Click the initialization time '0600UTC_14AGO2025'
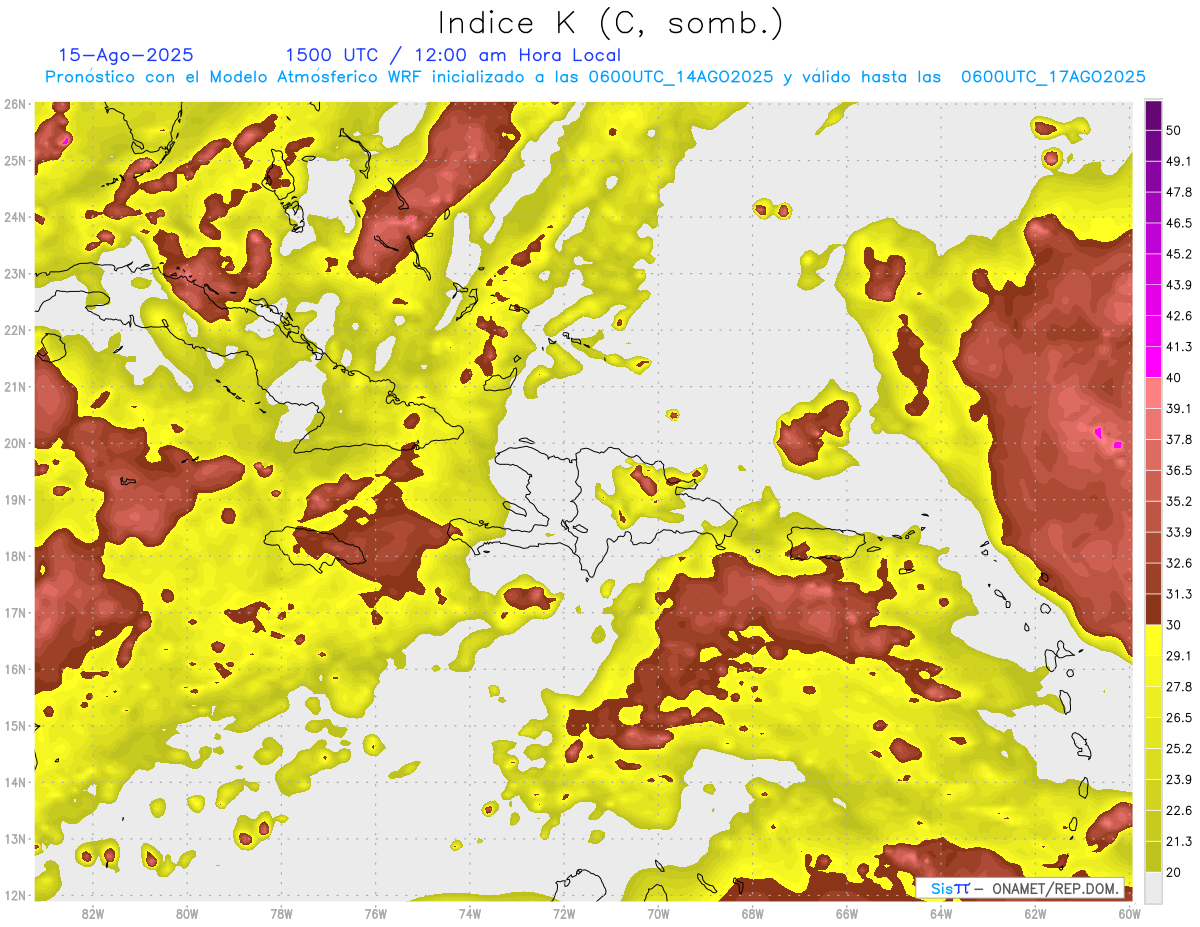Viewport: 1200px width, 927px height. (681, 77)
